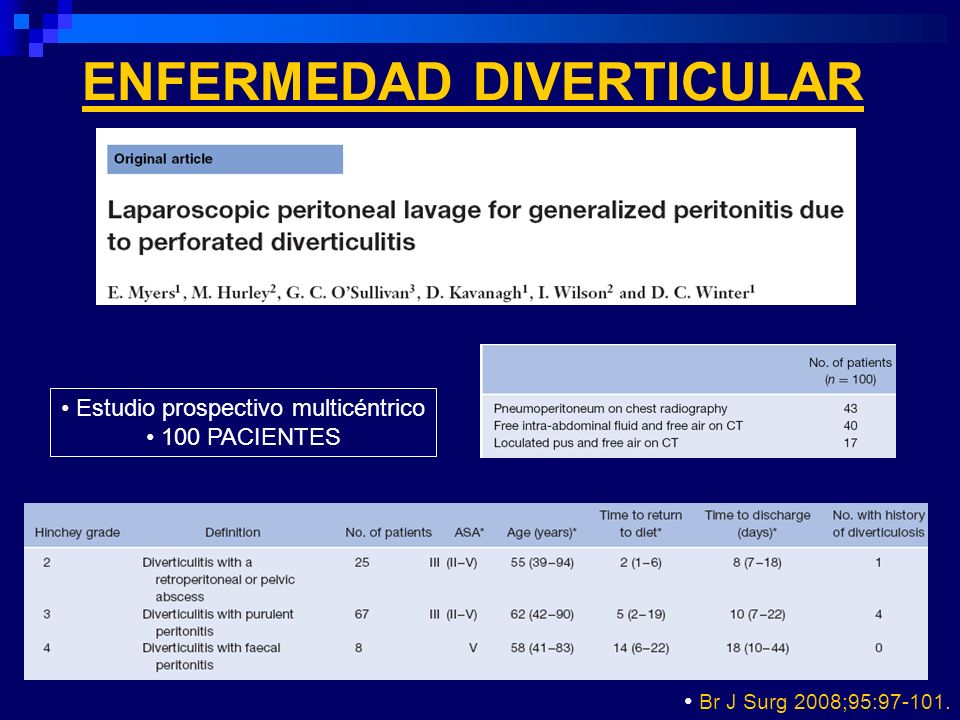Viewport: 960px width, 720px height.
Task: Click discharge time '8 (7–18)'
Action: pyautogui.click(x=757, y=563)
